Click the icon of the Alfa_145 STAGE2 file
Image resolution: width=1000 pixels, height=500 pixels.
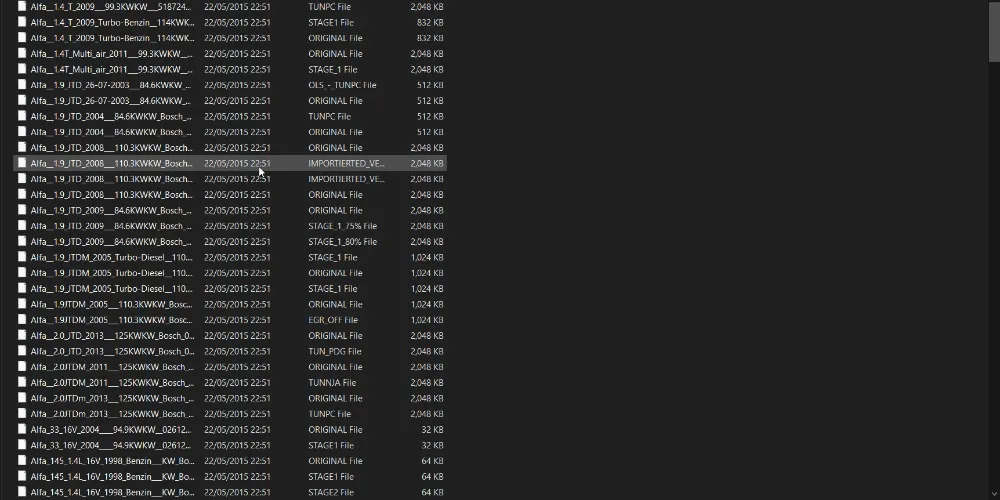coord(22,492)
